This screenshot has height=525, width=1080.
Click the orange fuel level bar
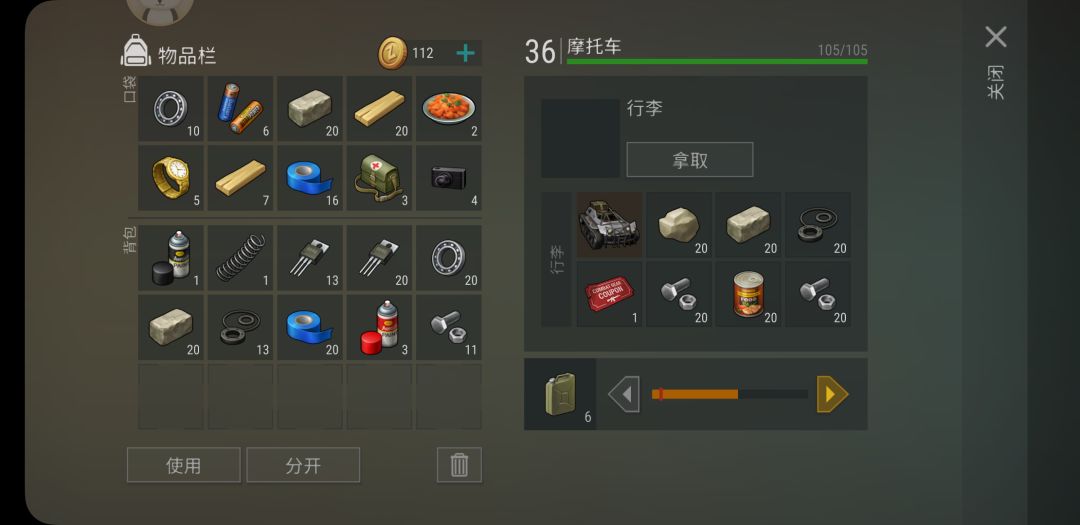coord(695,394)
